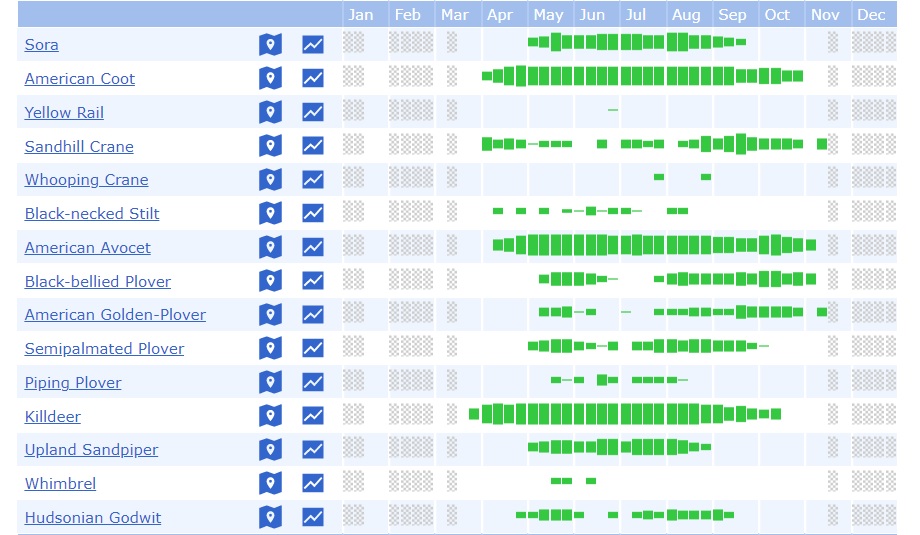View the line graph for Whooping Crane
The height and width of the screenshot is (535, 920).
click(x=313, y=180)
